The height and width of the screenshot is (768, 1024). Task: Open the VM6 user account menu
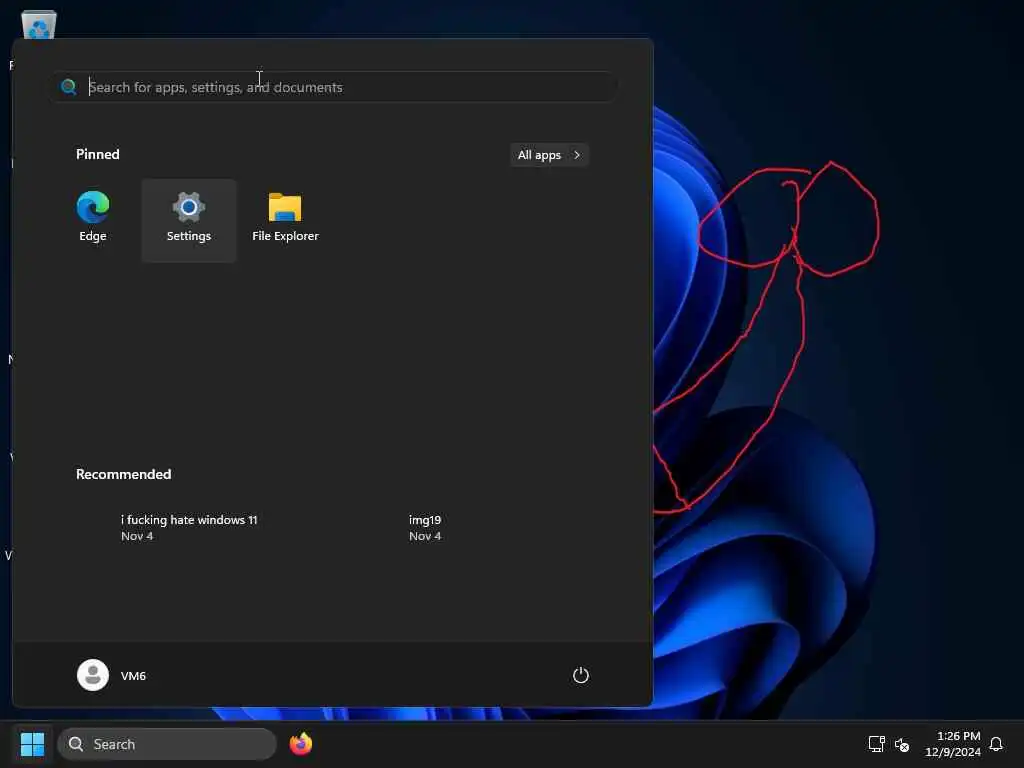pyautogui.click(x=112, y=675)
